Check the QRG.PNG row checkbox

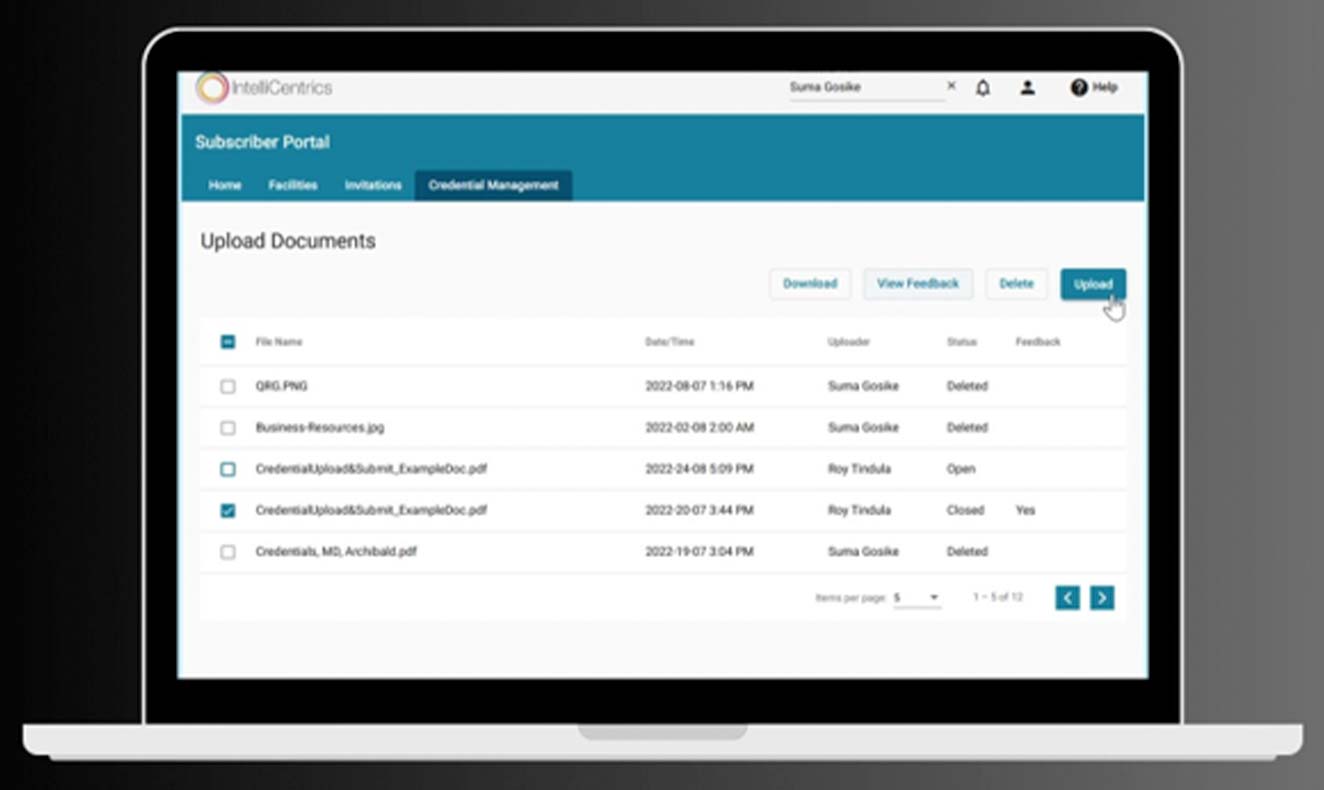coord(228,386)
